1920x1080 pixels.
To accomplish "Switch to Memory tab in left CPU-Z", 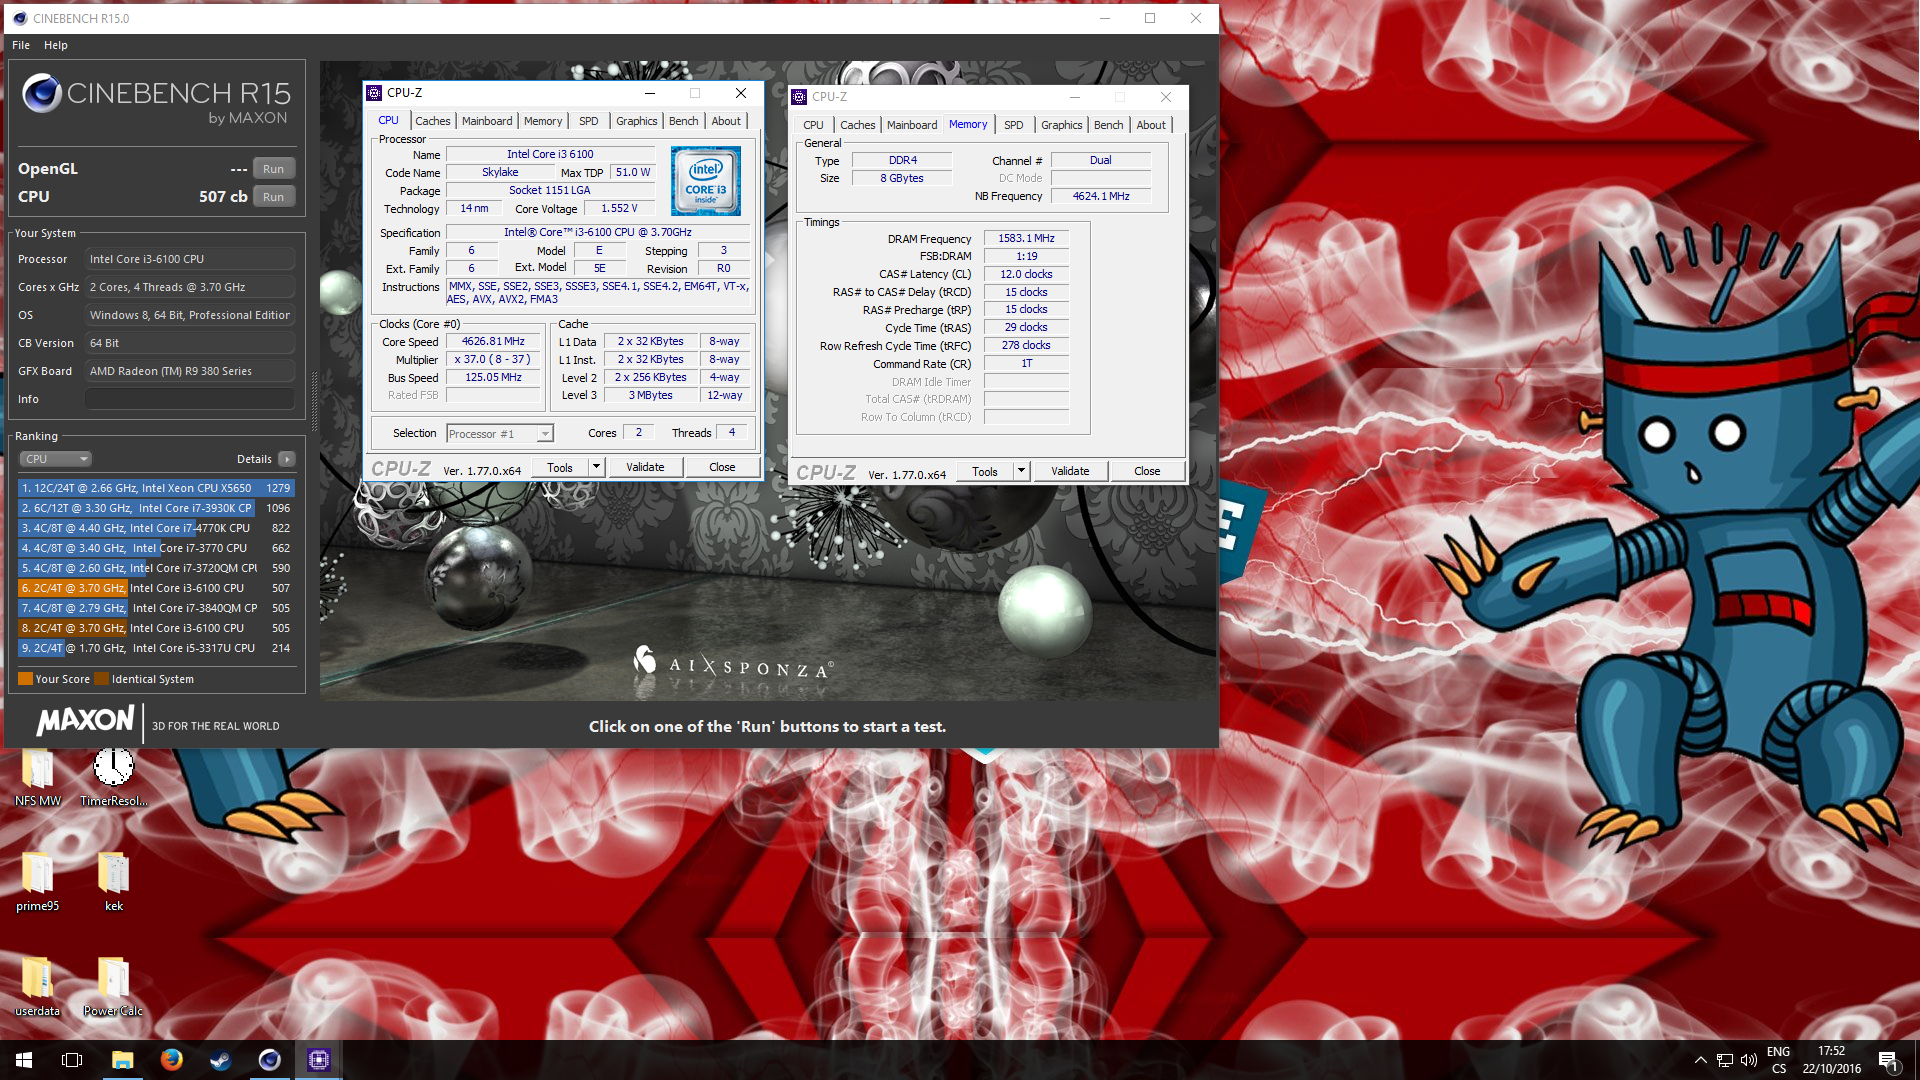I will pyautogui.click(x=543, y=121).
